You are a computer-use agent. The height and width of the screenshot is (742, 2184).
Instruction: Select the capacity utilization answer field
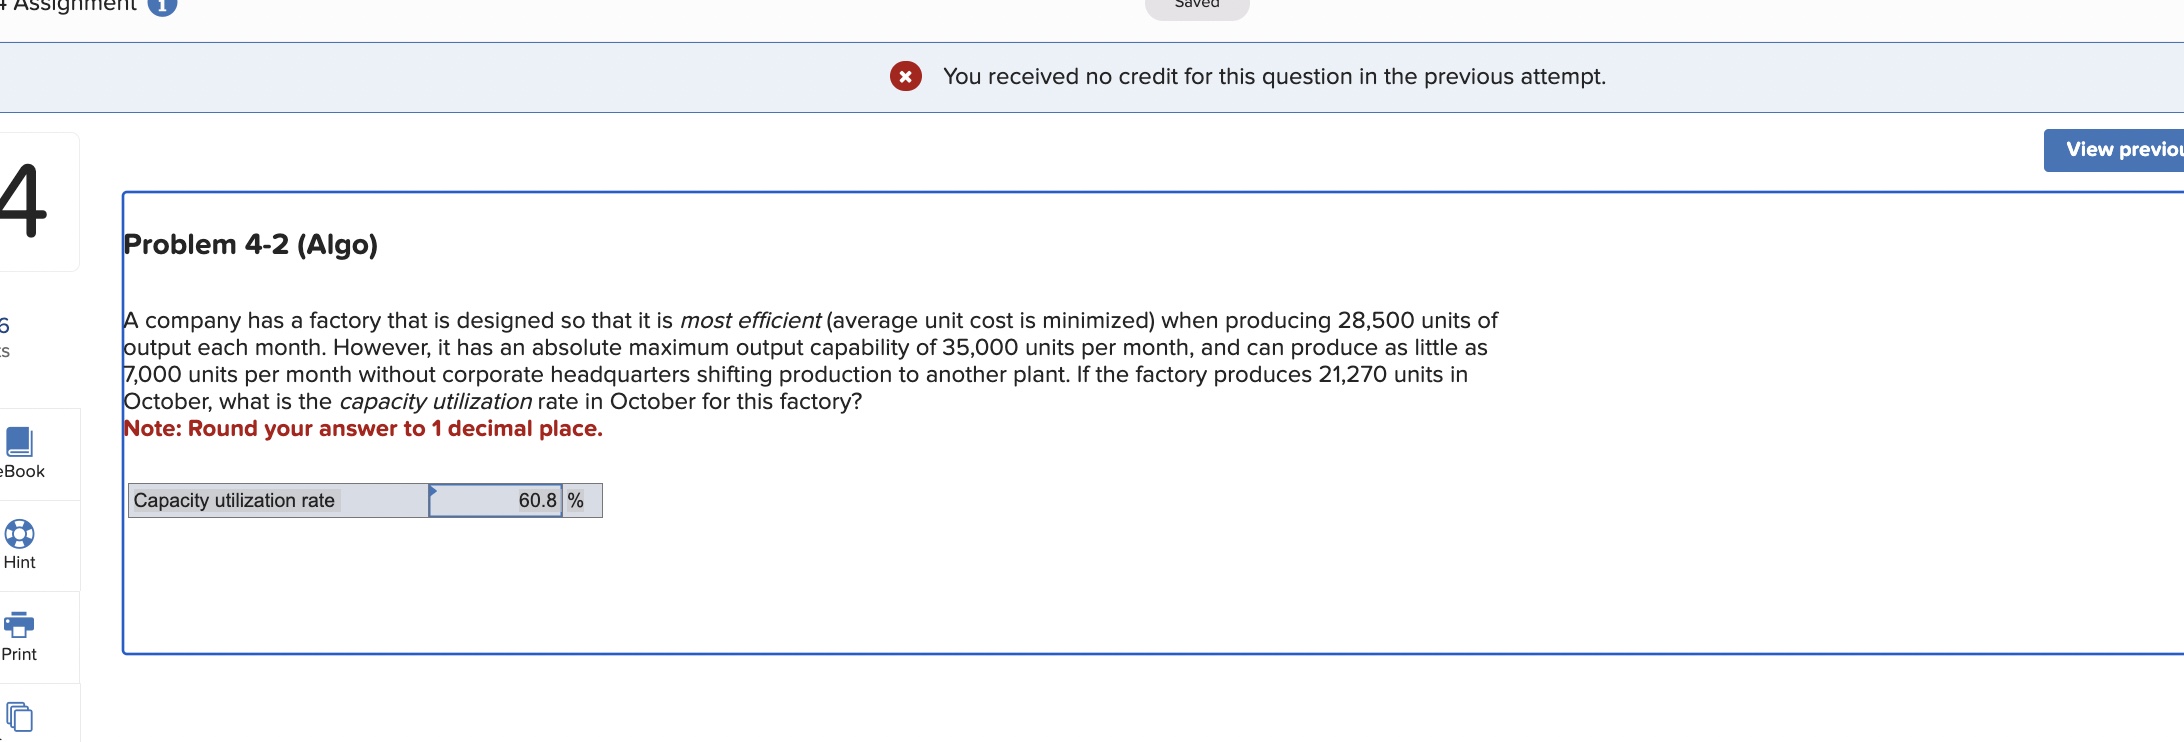coord(495,500)
